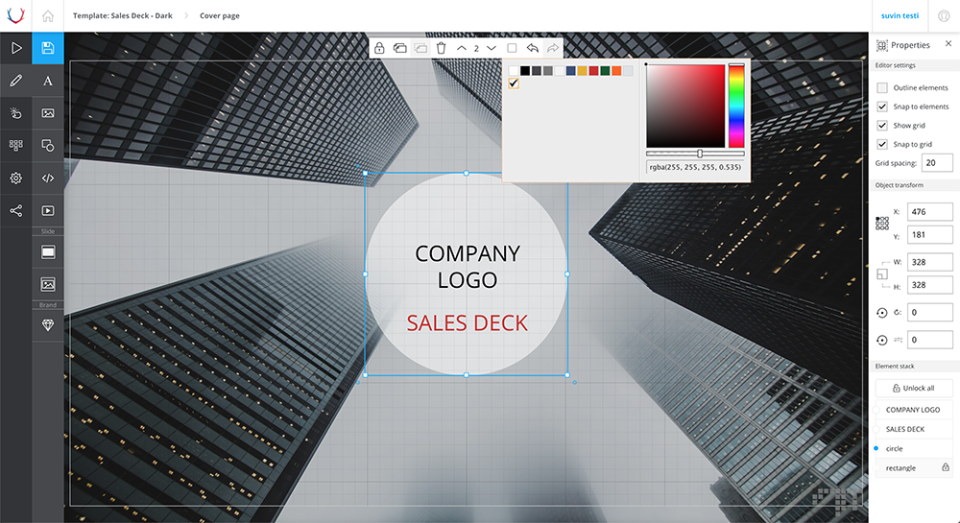
Task: Open the interactions hand-click tool
Action: [x=16, y=113]
